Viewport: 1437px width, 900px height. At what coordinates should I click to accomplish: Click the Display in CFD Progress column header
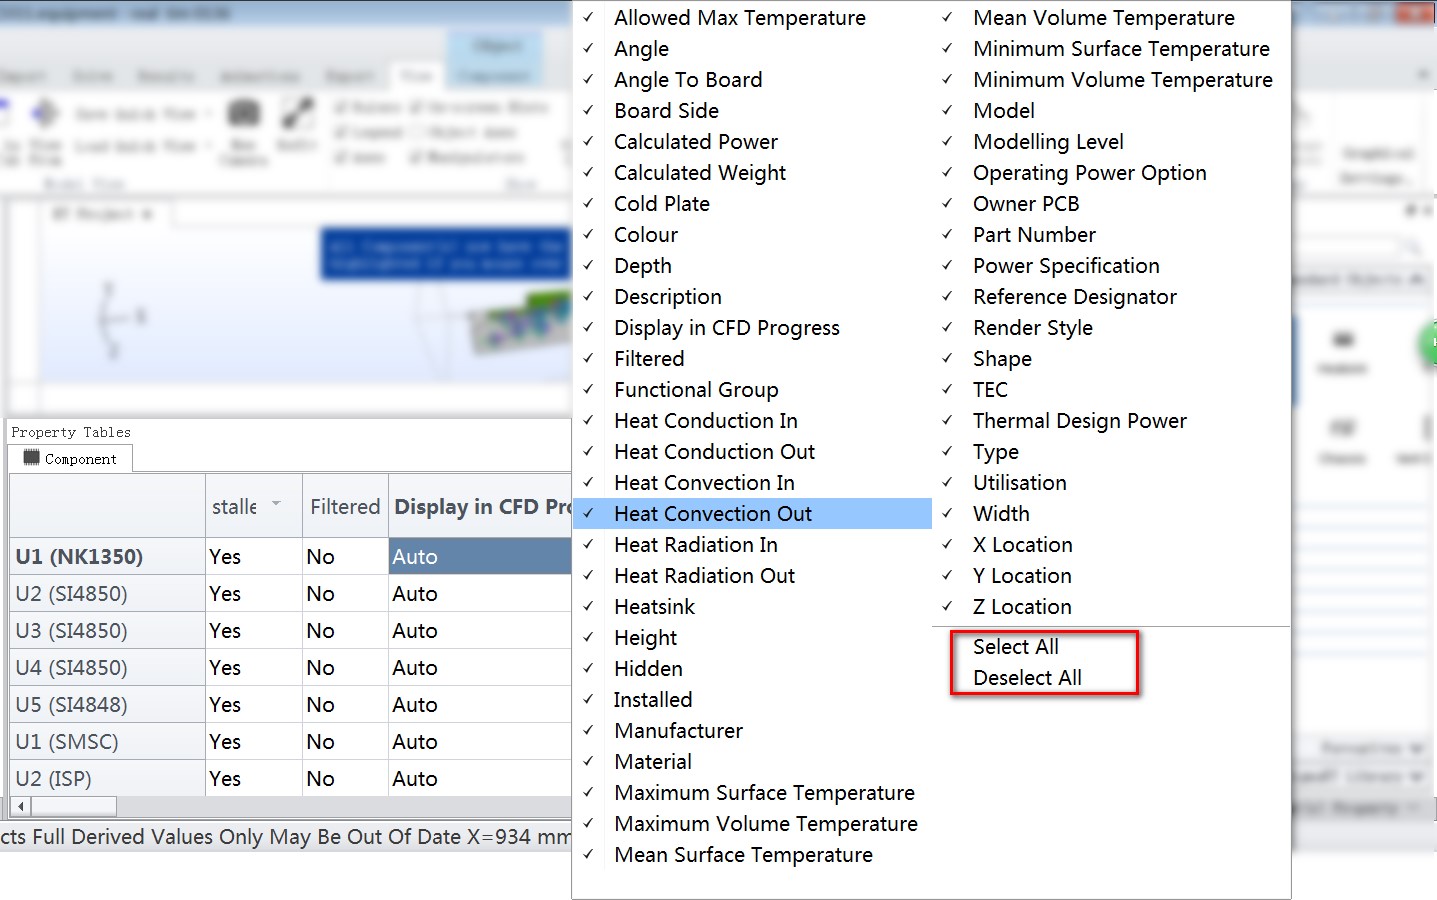tap(481, 507)
